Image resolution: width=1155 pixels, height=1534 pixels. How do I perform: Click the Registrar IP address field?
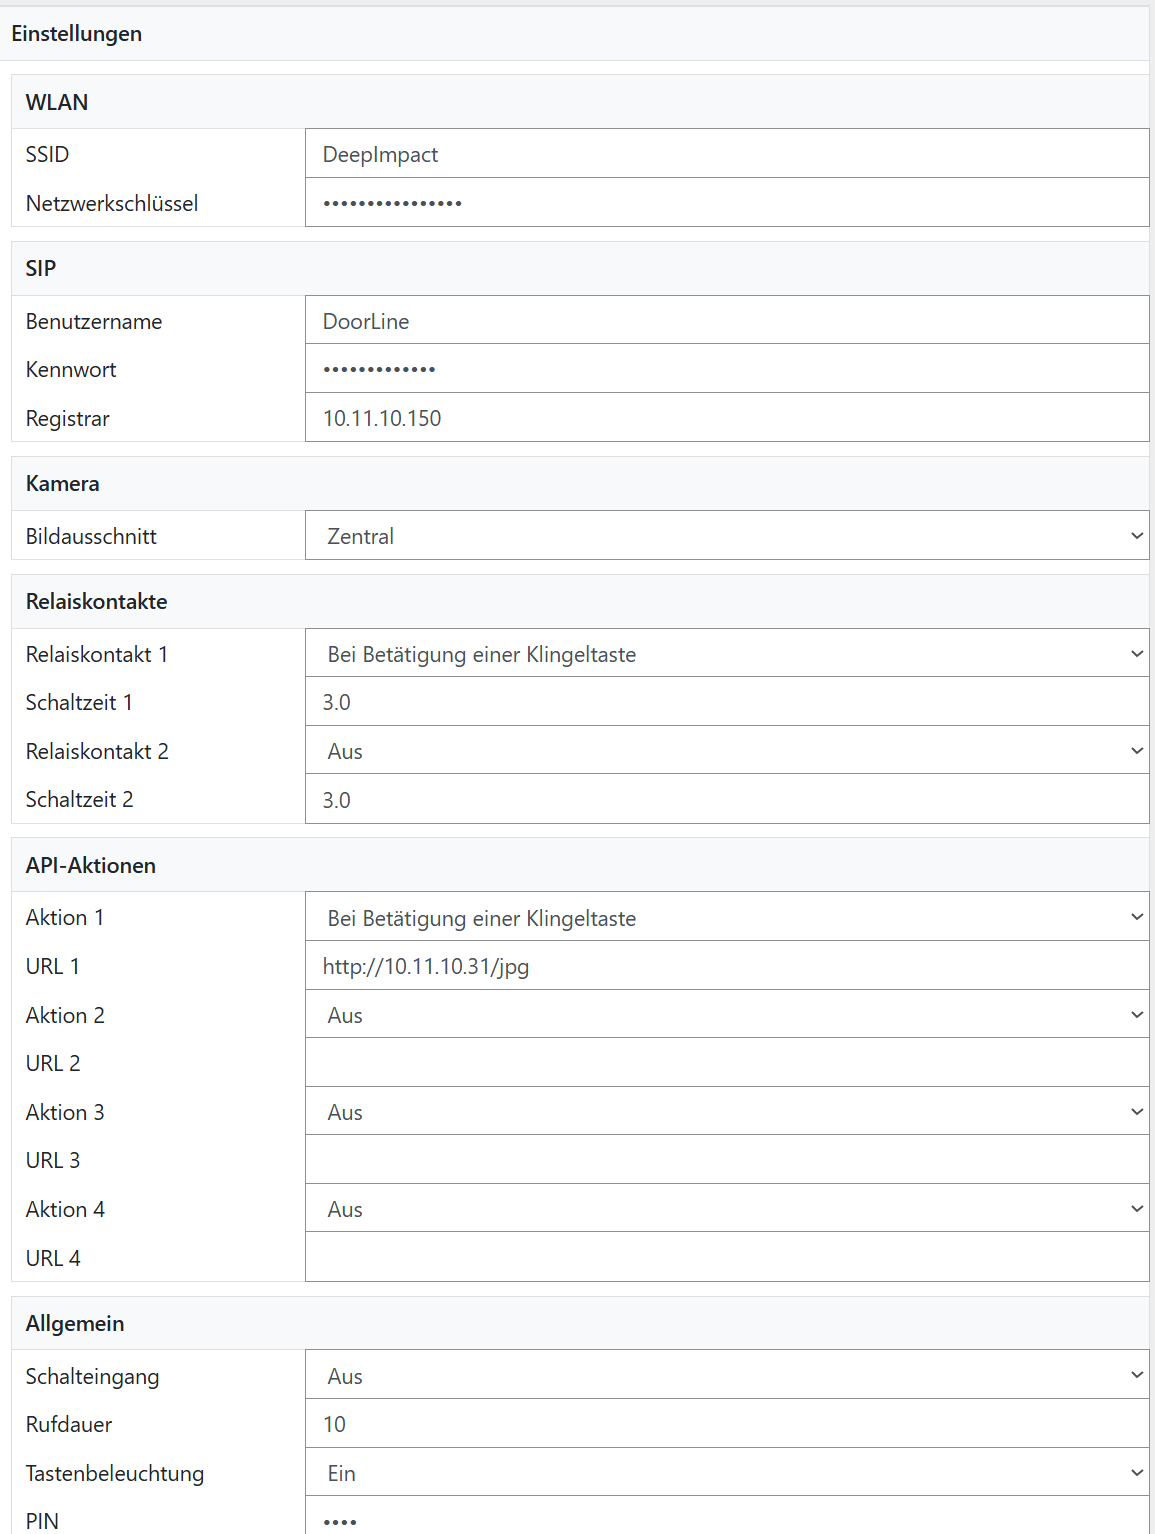point(726,418)
